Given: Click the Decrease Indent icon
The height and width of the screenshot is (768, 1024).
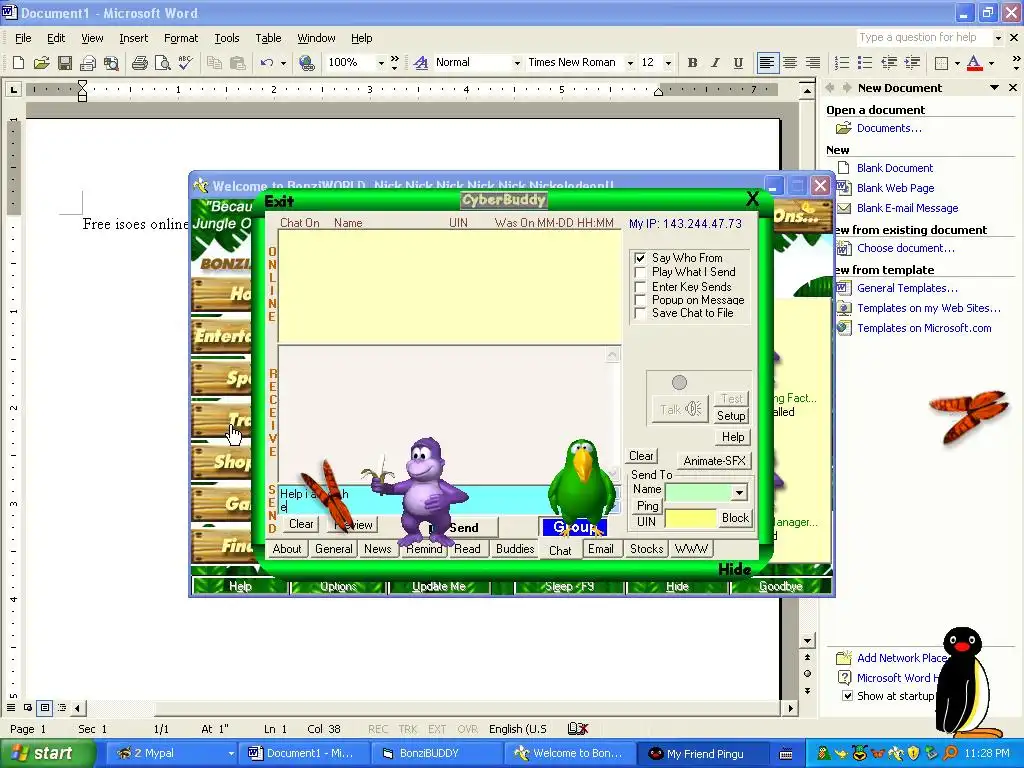Looking at the screenshot, I should coord(889,63).
